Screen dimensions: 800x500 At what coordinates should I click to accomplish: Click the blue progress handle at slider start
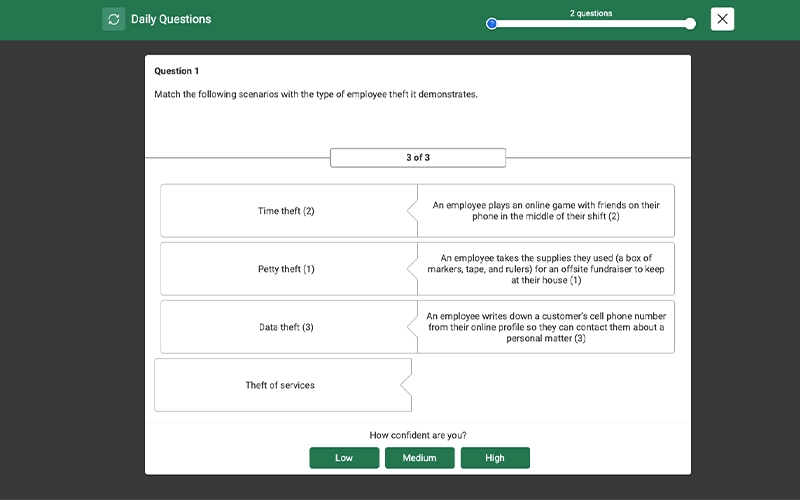pyautogui.click(x=491, y=24)
